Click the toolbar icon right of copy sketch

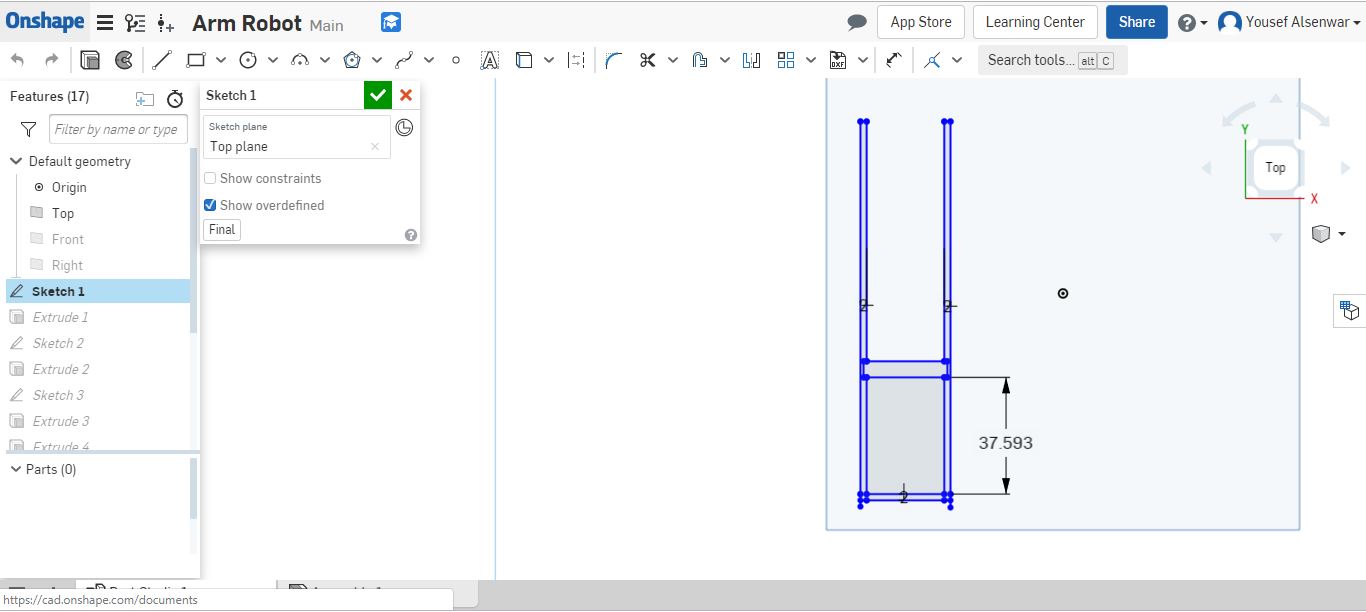click(x=124, y=60)
